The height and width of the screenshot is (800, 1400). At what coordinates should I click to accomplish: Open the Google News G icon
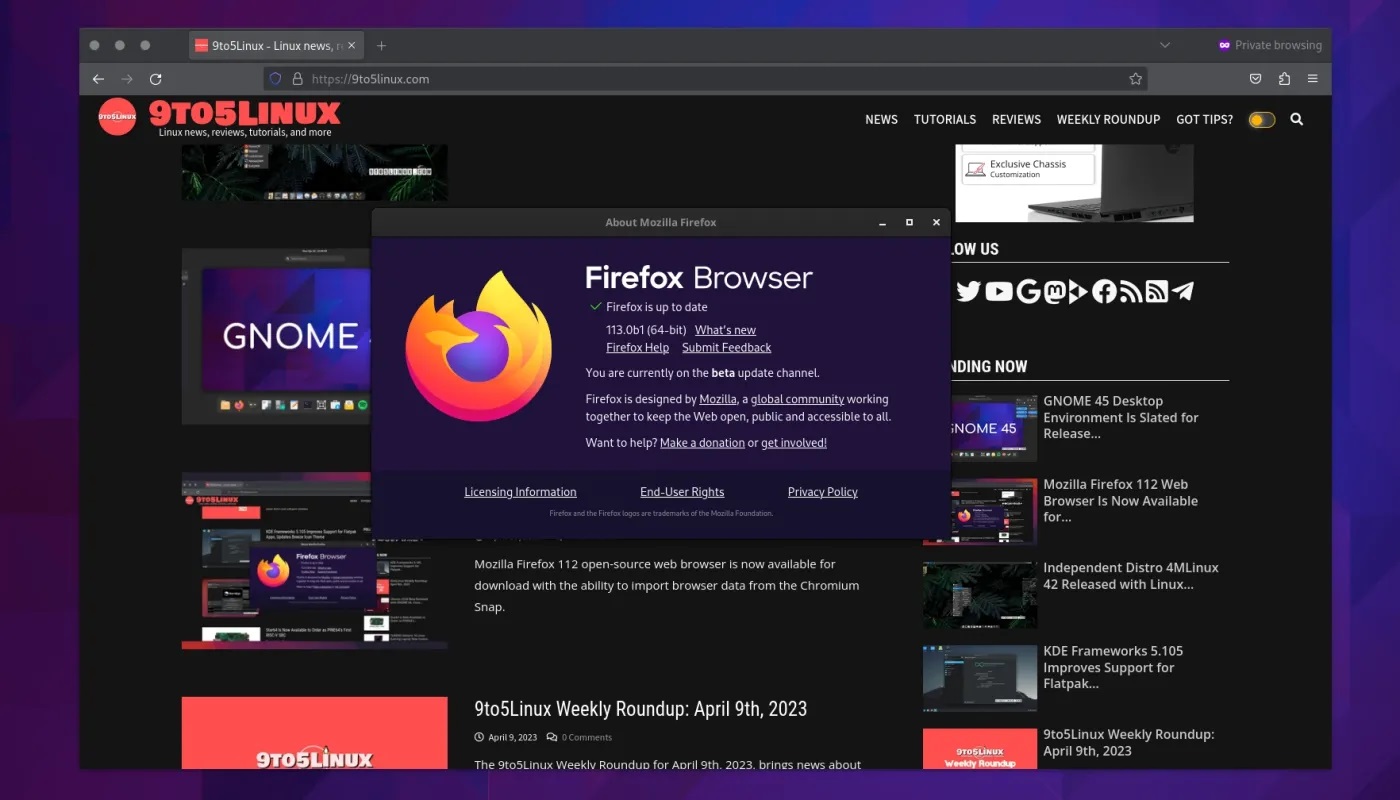1028,291
